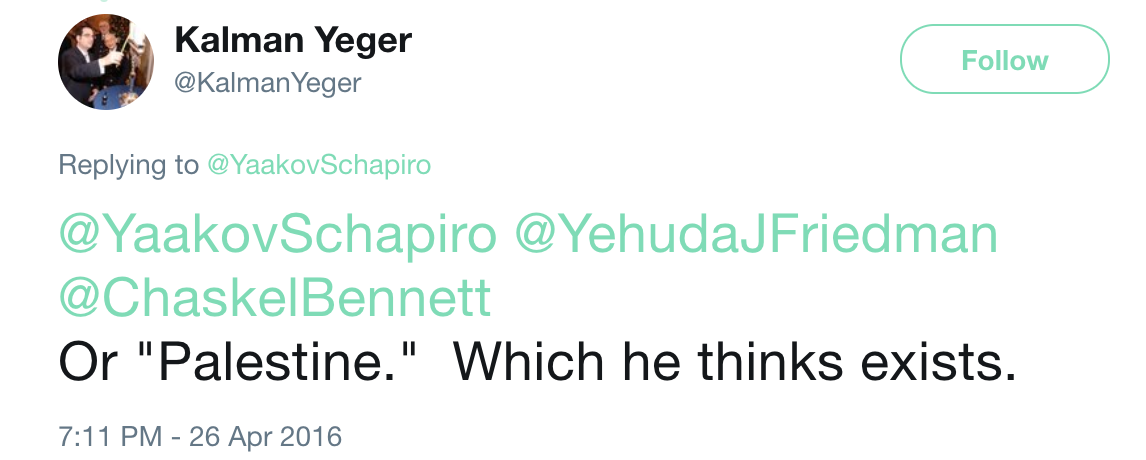This screenshot has width=1146, height=460.
Task: Click the 7:11 PM - 26 Apr 2016 timestamp
Action: [x=200, y=437]
